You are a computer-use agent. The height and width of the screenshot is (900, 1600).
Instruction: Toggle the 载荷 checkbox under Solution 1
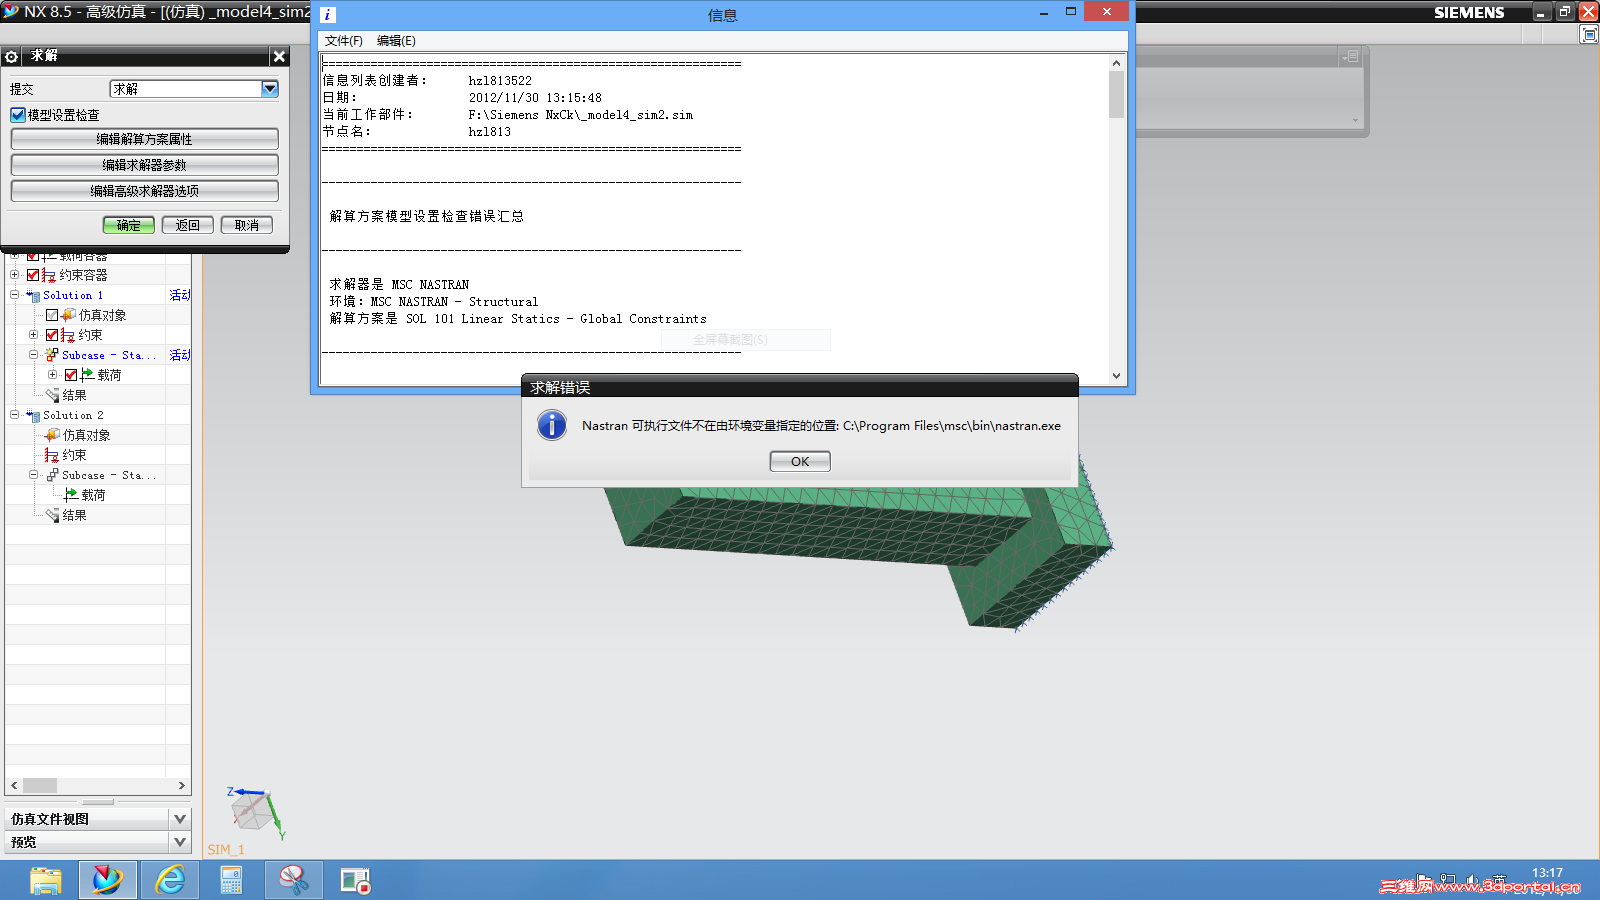(71, 375)
